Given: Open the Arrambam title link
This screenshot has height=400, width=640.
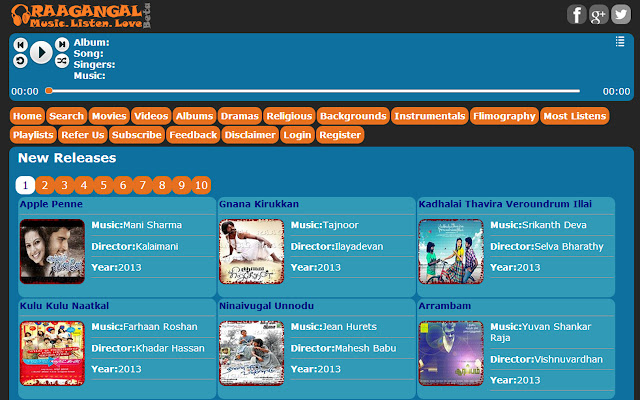Looking at the screenshot, I should tap(444, 306).
